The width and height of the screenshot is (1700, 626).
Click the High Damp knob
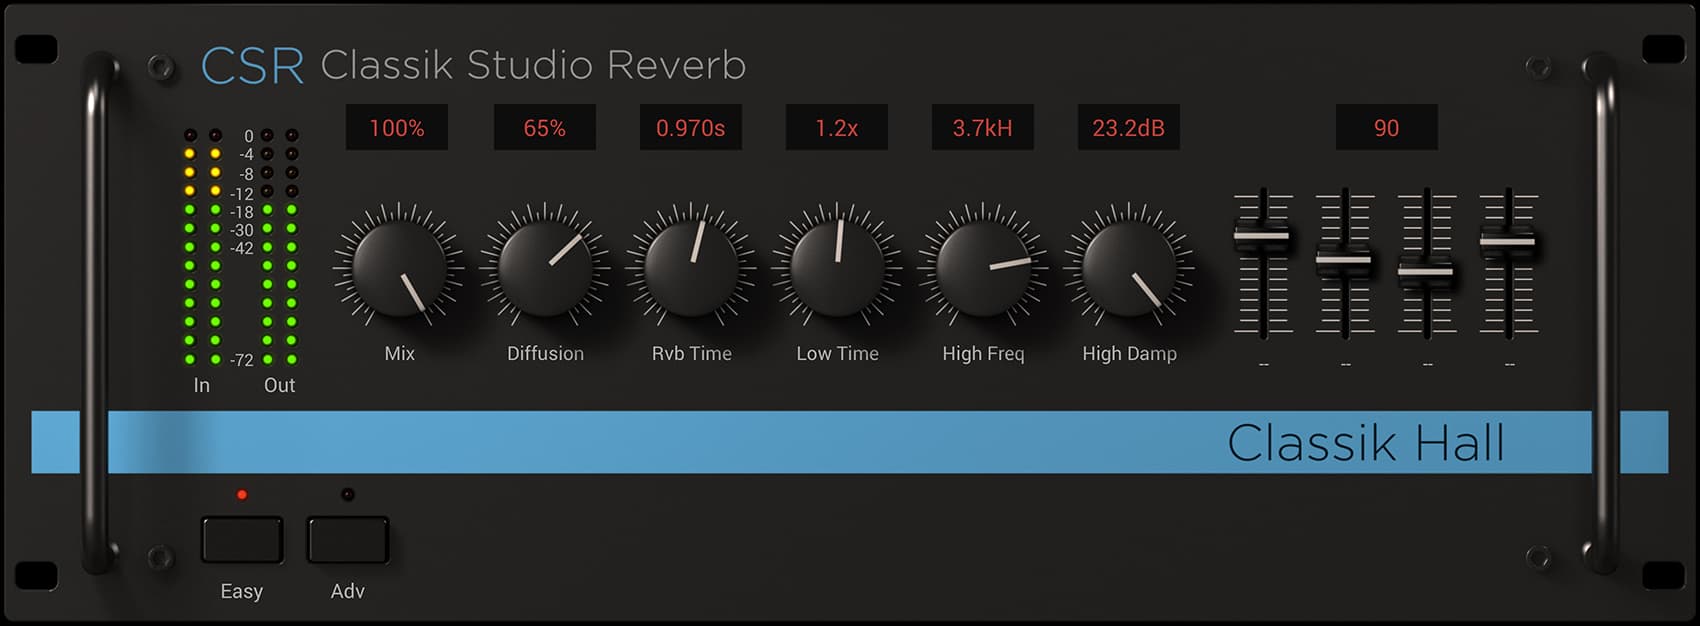pos(1129,267)
